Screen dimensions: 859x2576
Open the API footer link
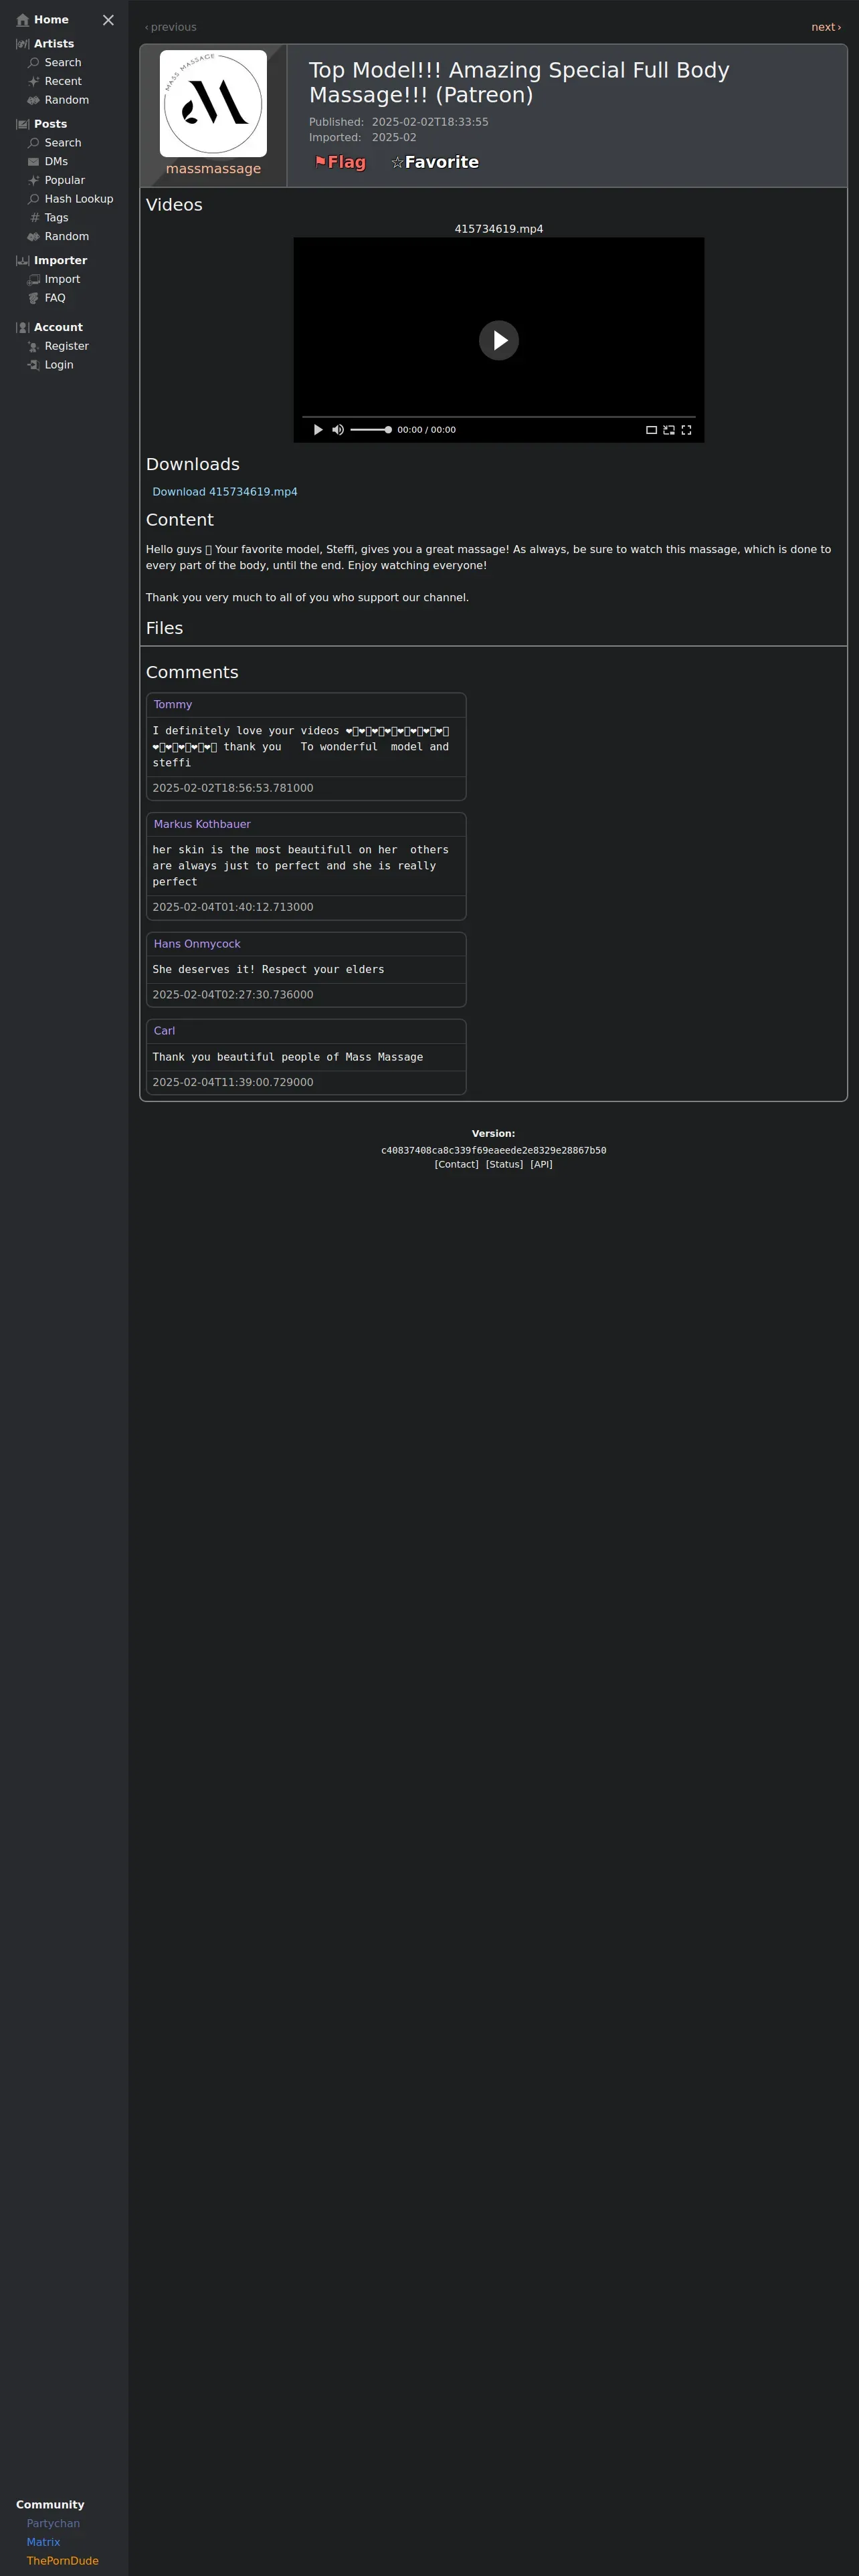(541, 1164)
